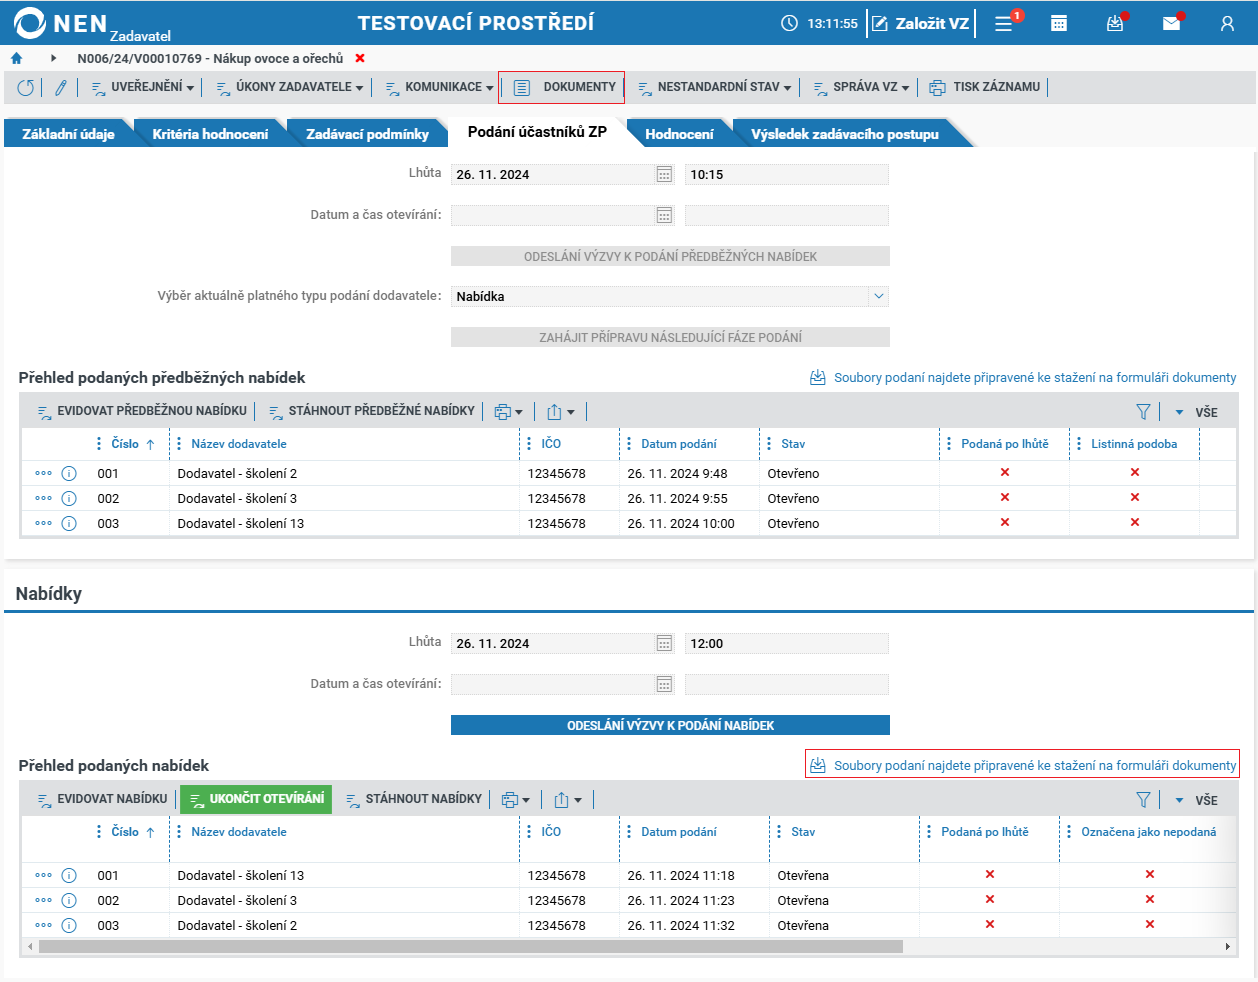This screenshot has width=1258, height=982.
Task: Open the export dropdown in Nabídky toolbar
Action: click(568, 800)
